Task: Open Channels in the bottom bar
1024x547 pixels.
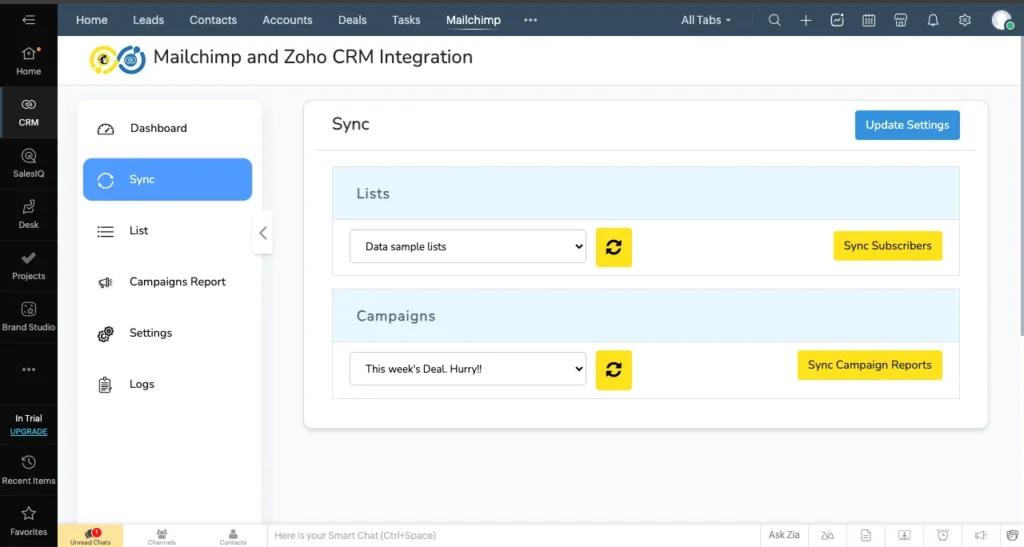Action: pos(161,536)
